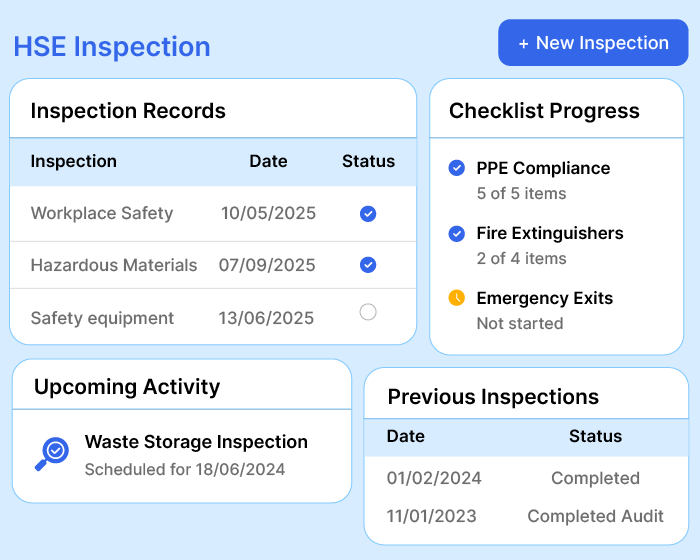The width and height of the screenshot is (700, 560).
Task: Open the Safety equipment inspection row
Action: (102, 318)
